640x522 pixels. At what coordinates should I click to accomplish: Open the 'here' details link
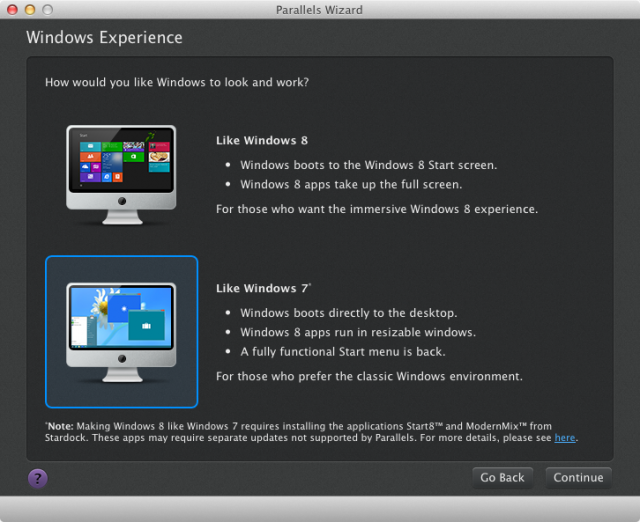click(x=565, y=438)
